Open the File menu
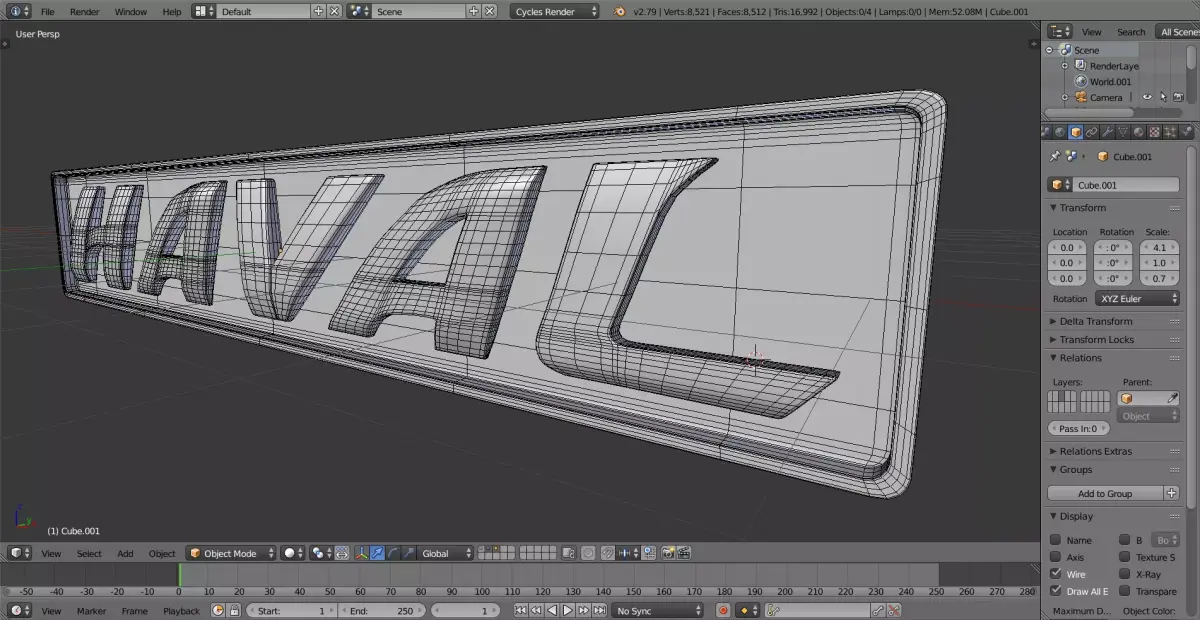The image size is (1200, 620). [47, 11]
